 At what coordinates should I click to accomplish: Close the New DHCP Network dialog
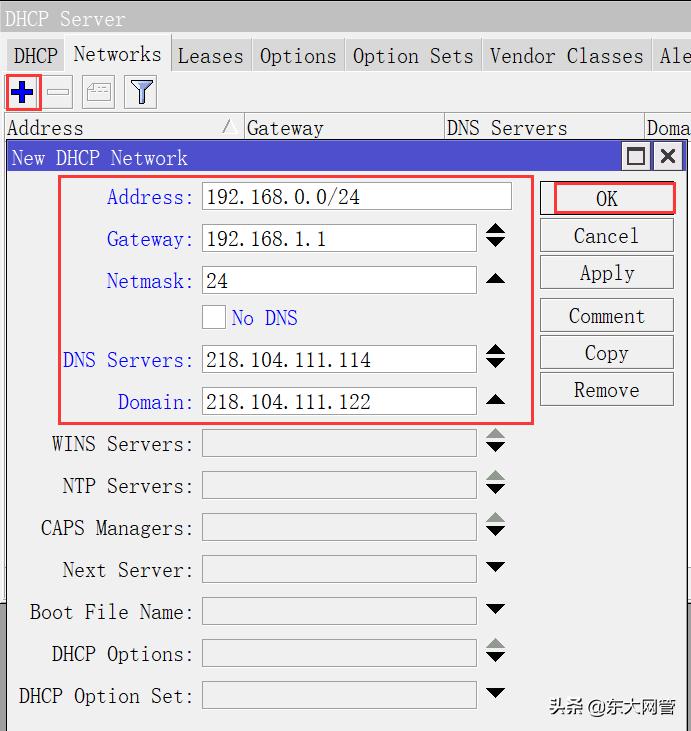coord(668,156)
